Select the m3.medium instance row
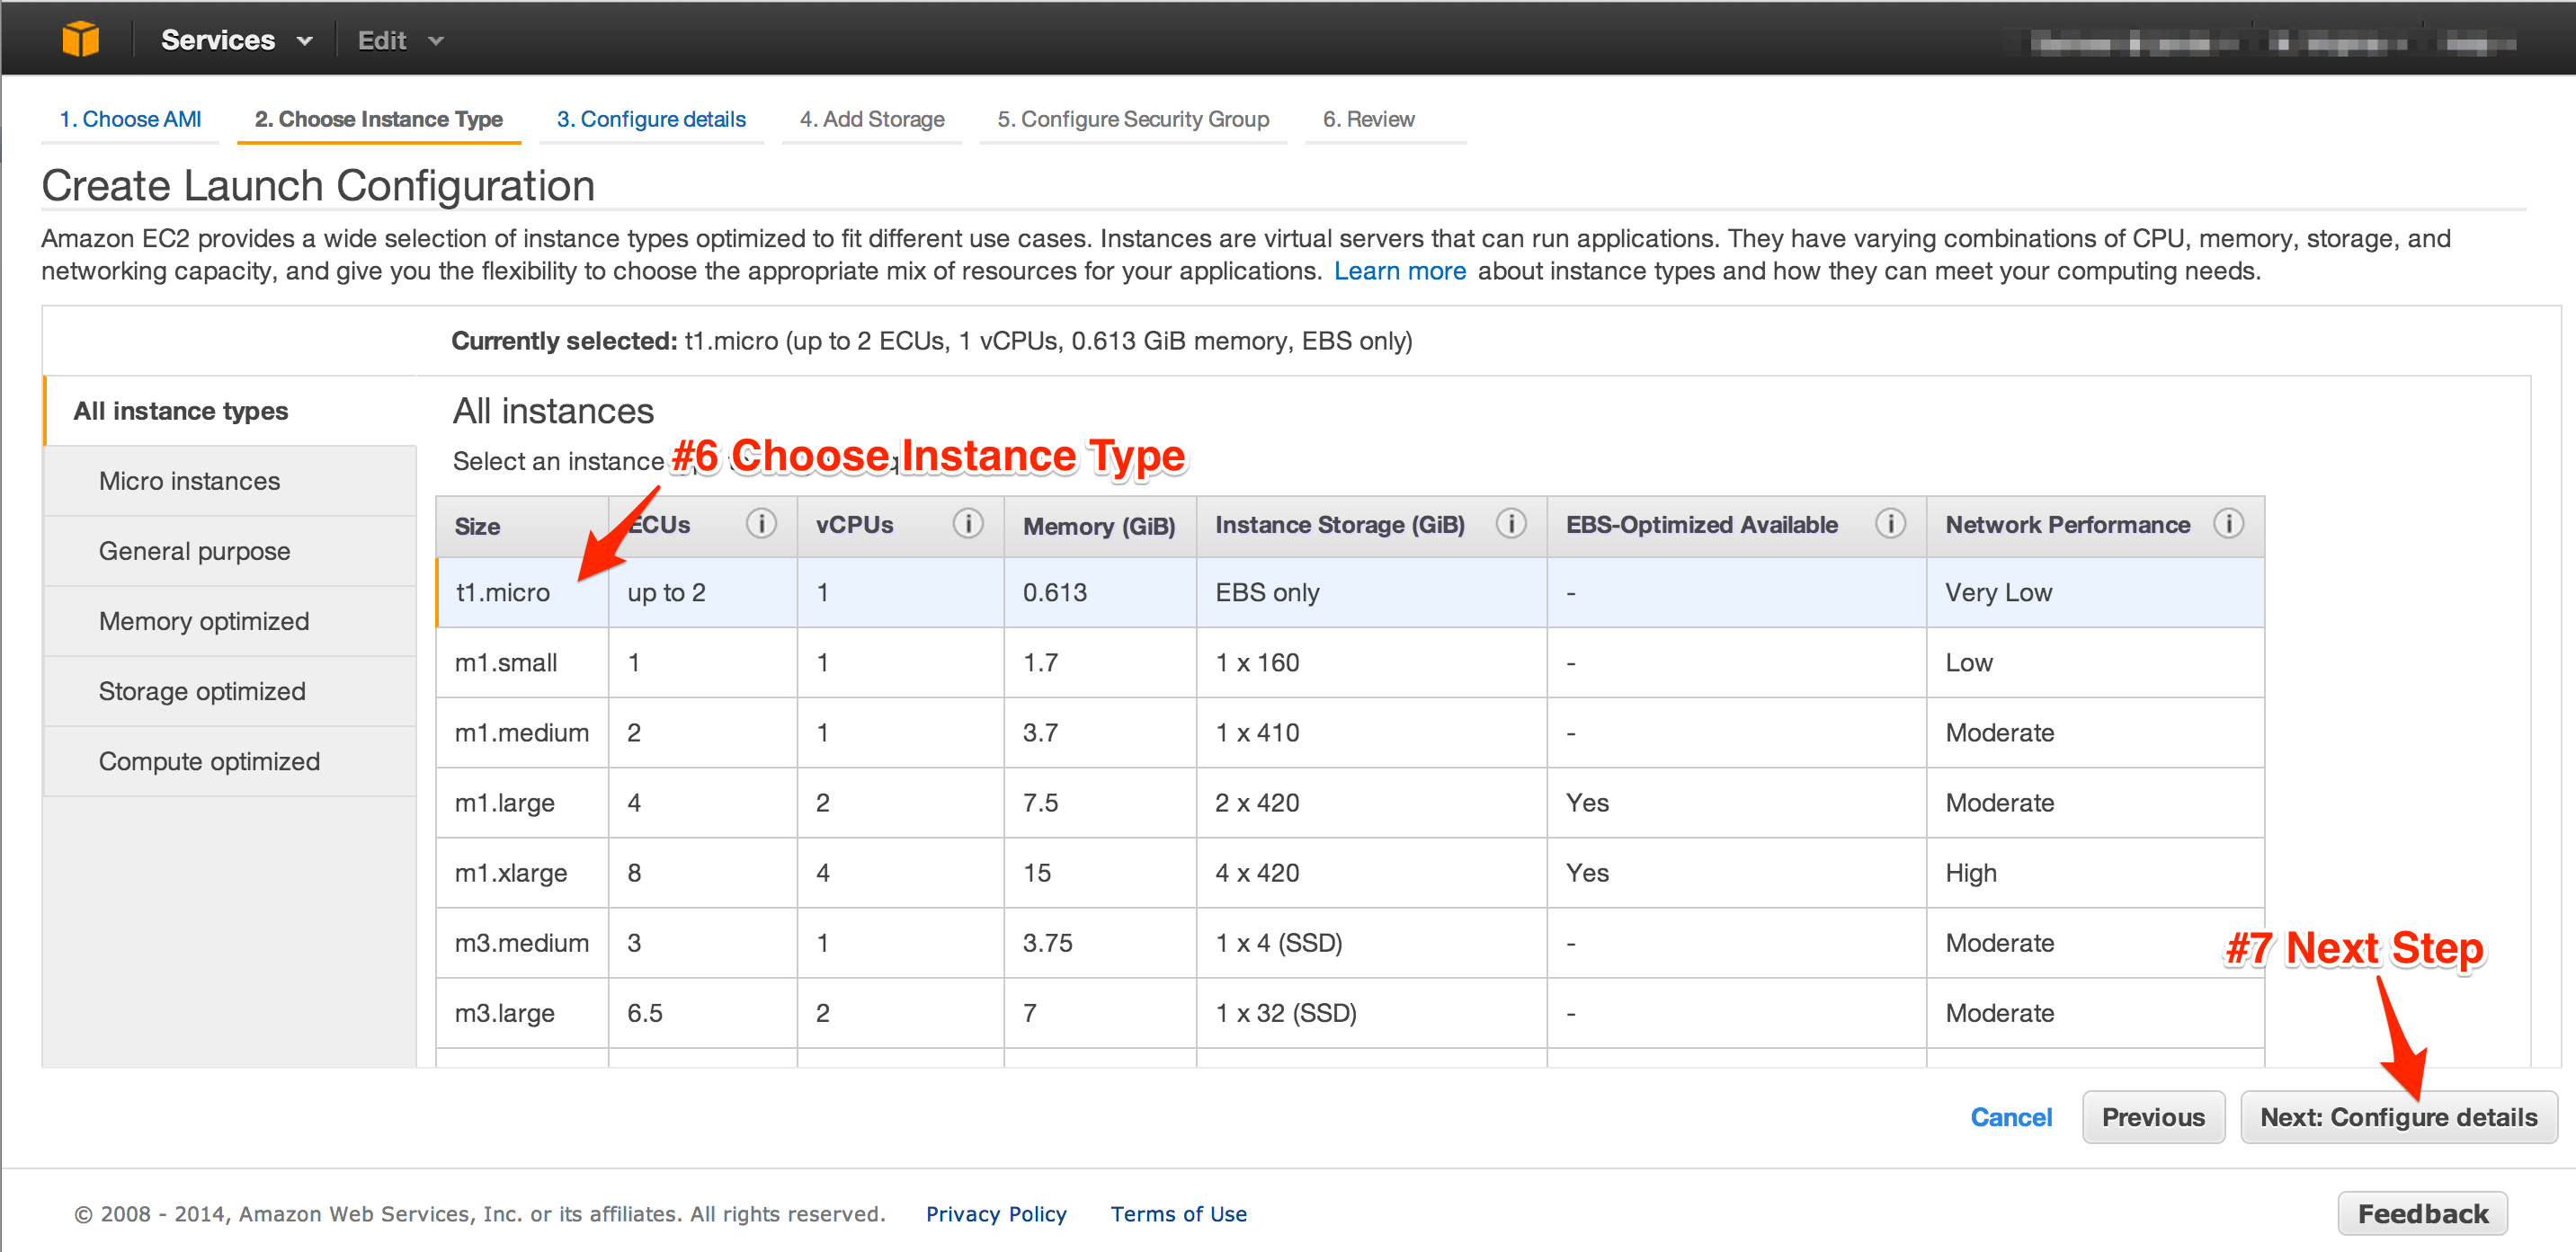Viewport: 2576px width, 1252px height. click(1350, 942)
